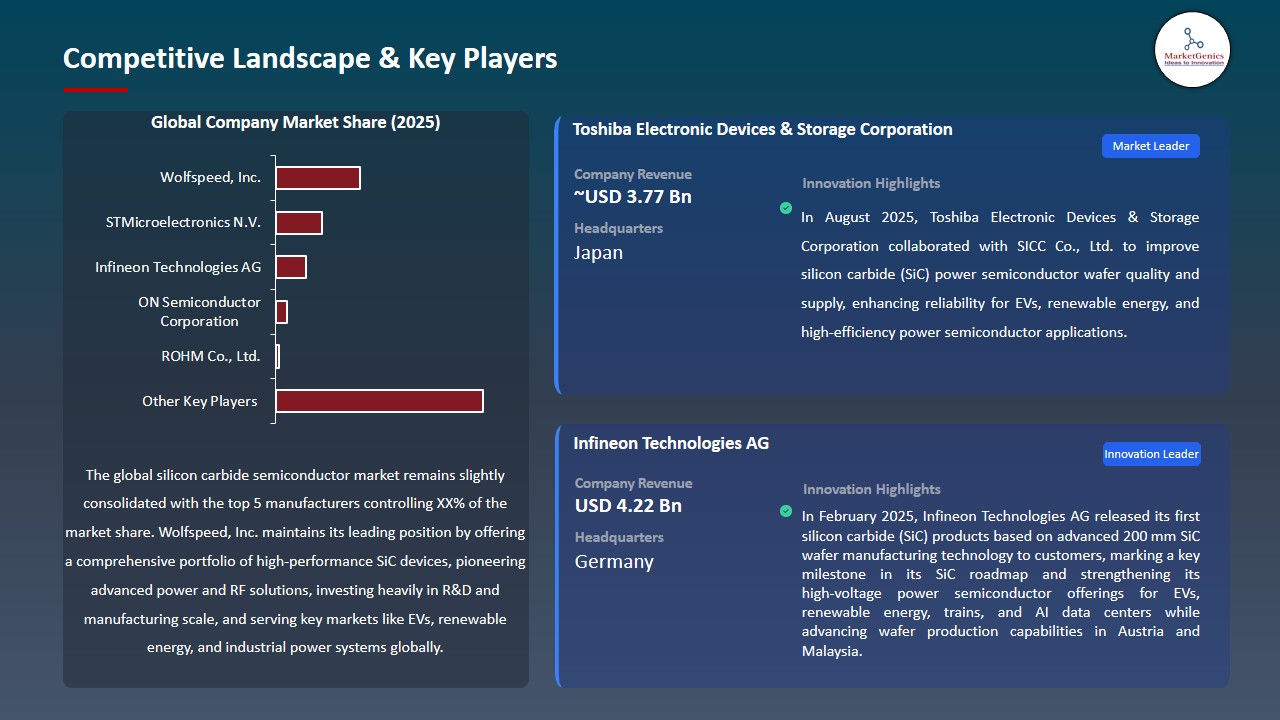
Task: Select the green checkmark in the Infineon highlights
Action: pos(785,510)
